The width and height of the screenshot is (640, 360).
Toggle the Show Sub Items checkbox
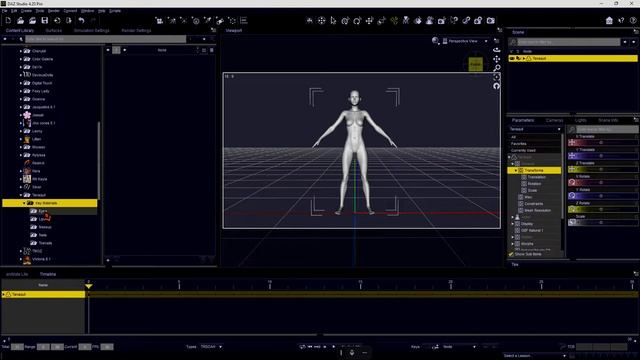(511, 254)
